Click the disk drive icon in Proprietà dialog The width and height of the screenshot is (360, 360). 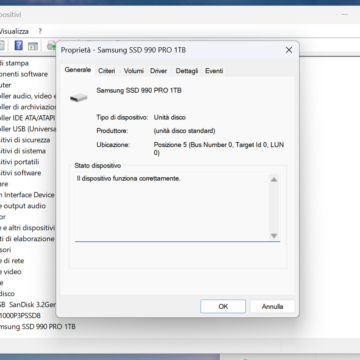click(x=79, y=98)
